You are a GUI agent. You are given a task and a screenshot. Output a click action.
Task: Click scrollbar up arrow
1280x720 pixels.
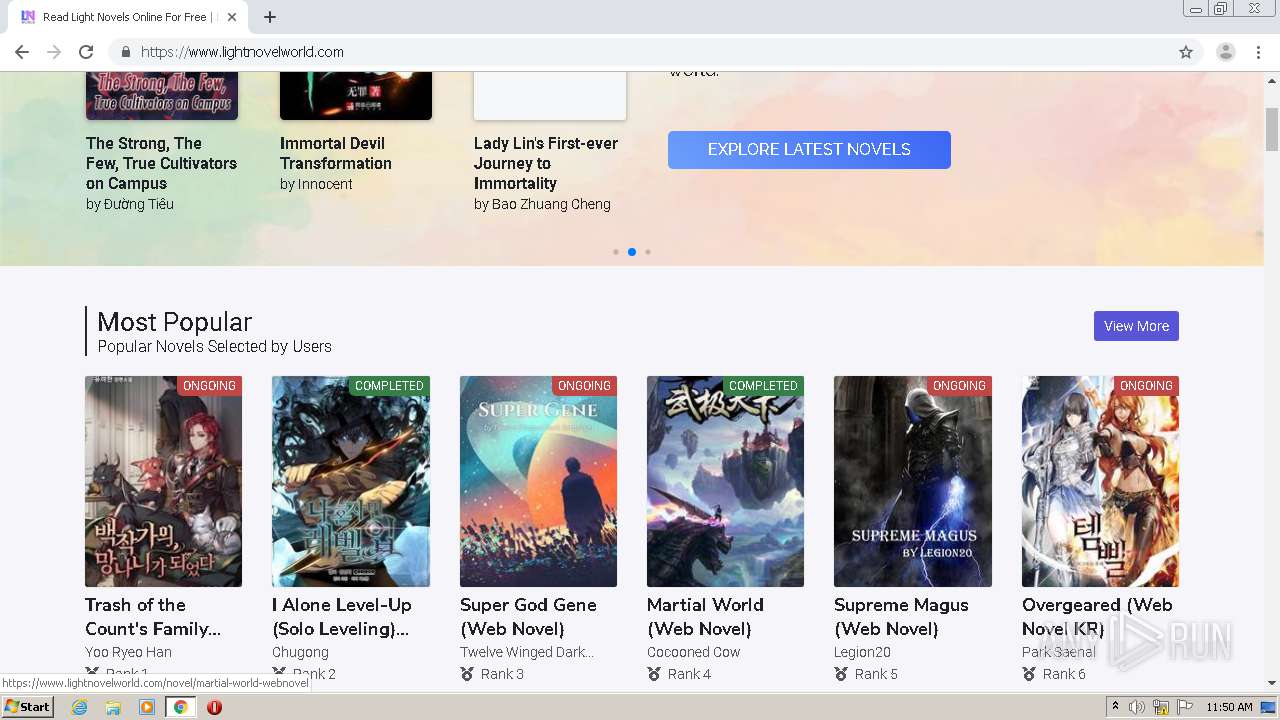[x=1272, y=79]
